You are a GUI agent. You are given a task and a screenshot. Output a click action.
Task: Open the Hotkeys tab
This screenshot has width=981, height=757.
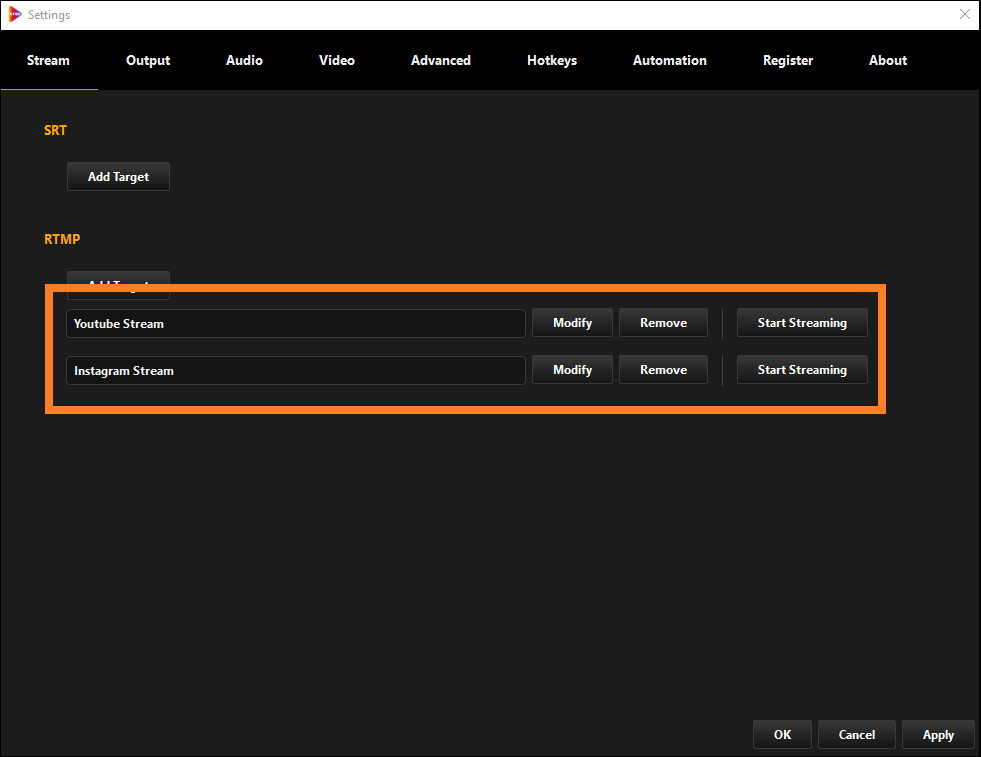point(552,61)
